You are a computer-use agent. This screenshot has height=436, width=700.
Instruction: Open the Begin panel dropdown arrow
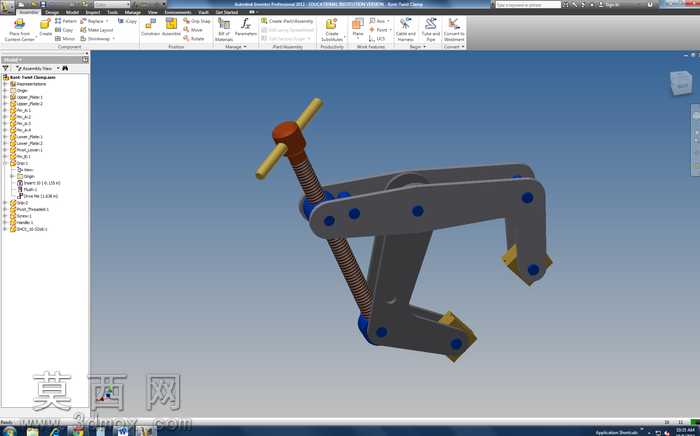pos(424,47)
